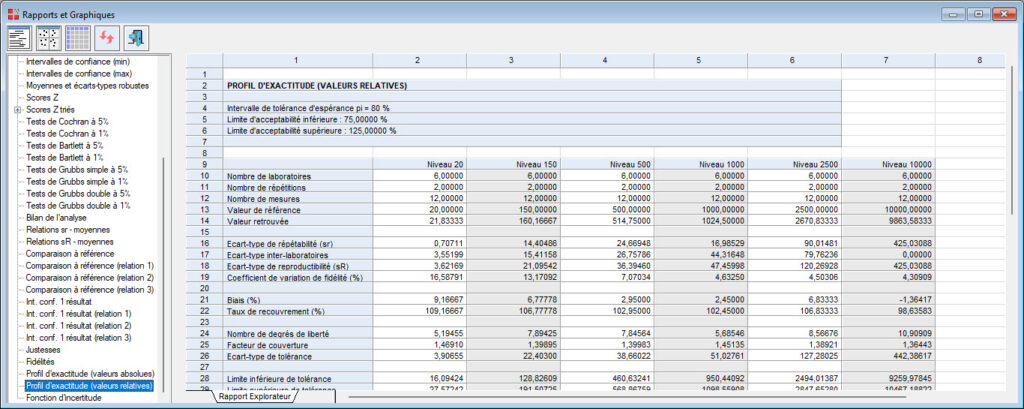
Task: Click the blue grid table toolbar icon
Action: point(77,38)
